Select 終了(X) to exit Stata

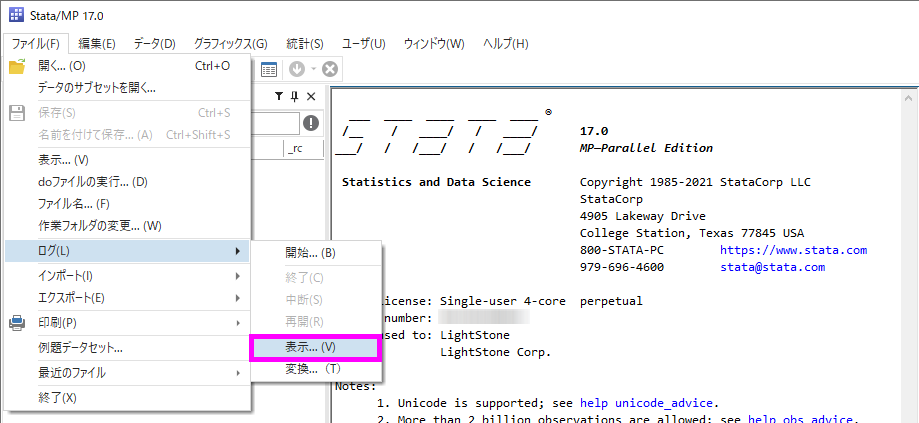pyautogui.click(x=127, y=398)
